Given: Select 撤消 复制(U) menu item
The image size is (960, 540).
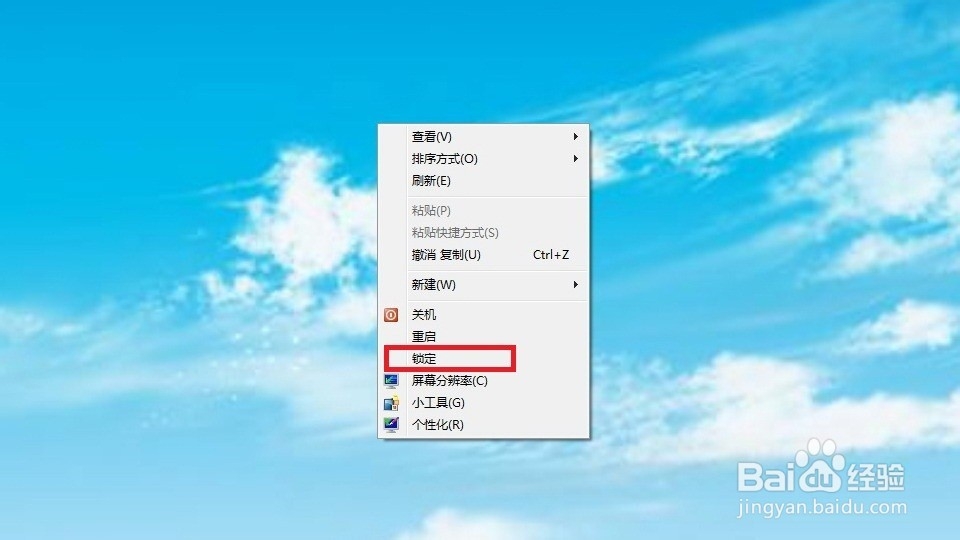Looking at the screenshot, I should (484, 255).
